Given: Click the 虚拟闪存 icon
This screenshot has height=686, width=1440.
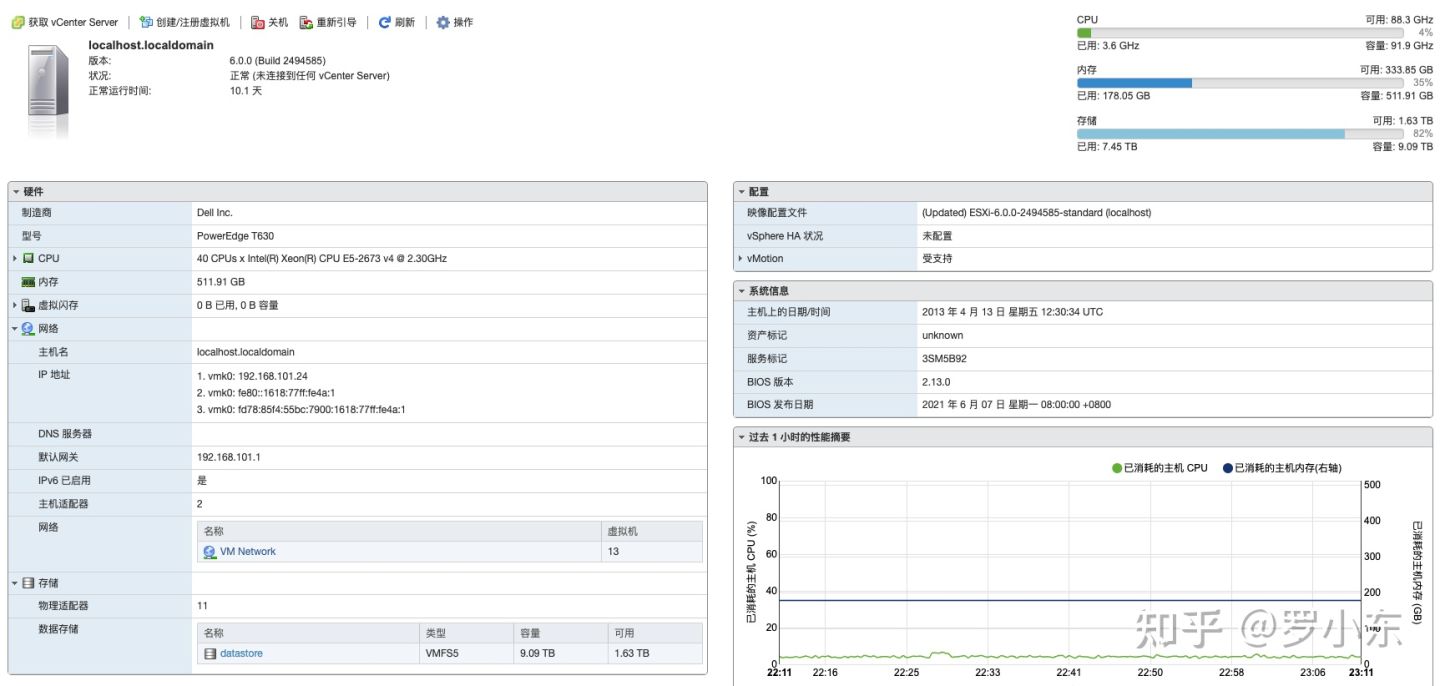Looking at the screenshot, I should pyautogui.click(x=28, y=305).
